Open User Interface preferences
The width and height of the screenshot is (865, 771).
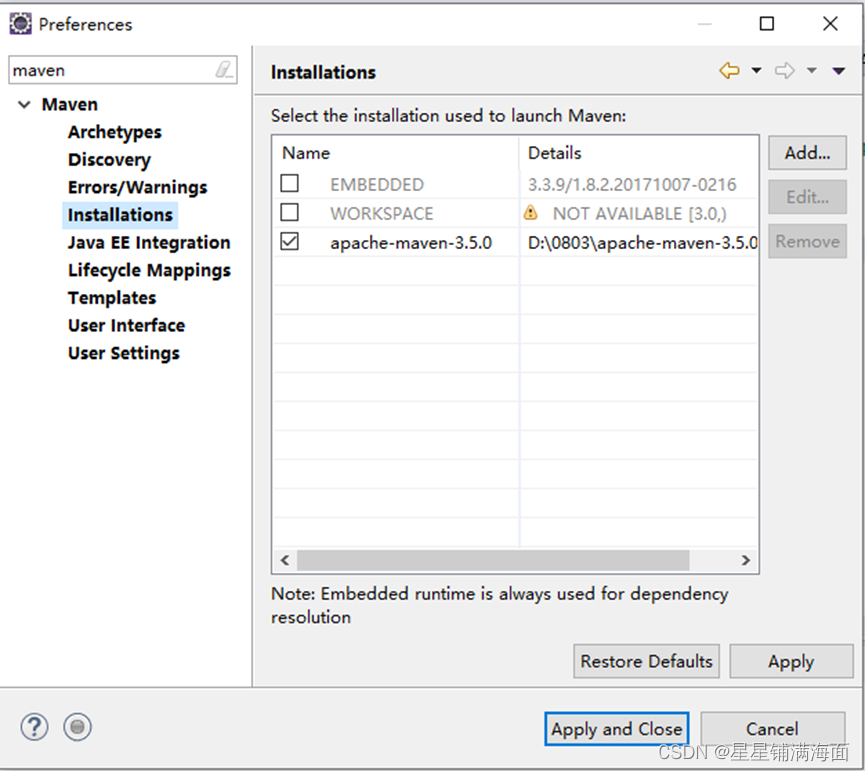click(x=126, y=325)
